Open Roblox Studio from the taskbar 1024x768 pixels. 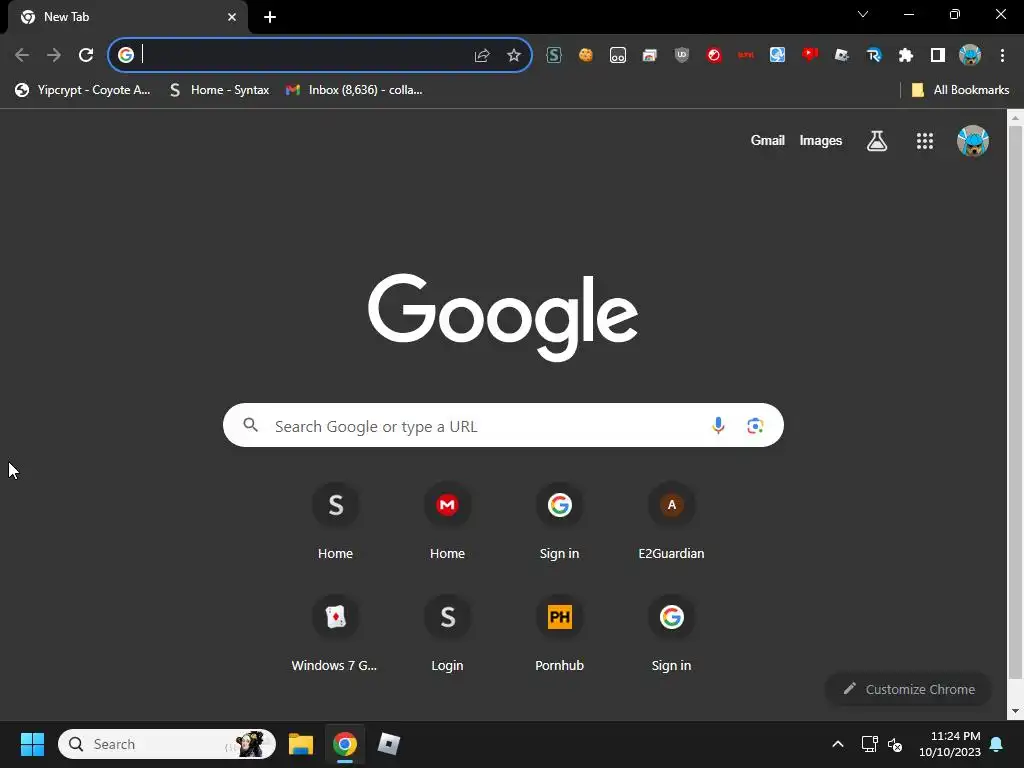pyautogui.click(x=389, y=744)
